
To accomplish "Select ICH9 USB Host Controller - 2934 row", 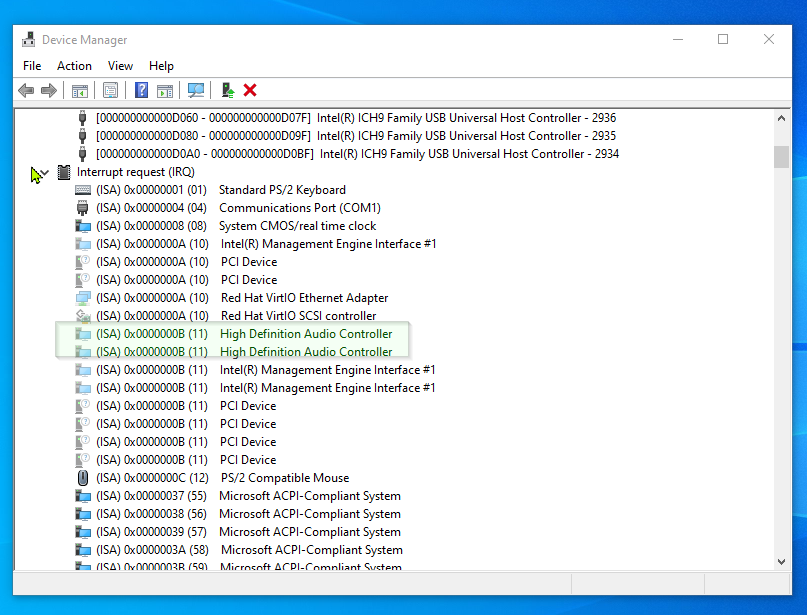I will coord(357,154).
